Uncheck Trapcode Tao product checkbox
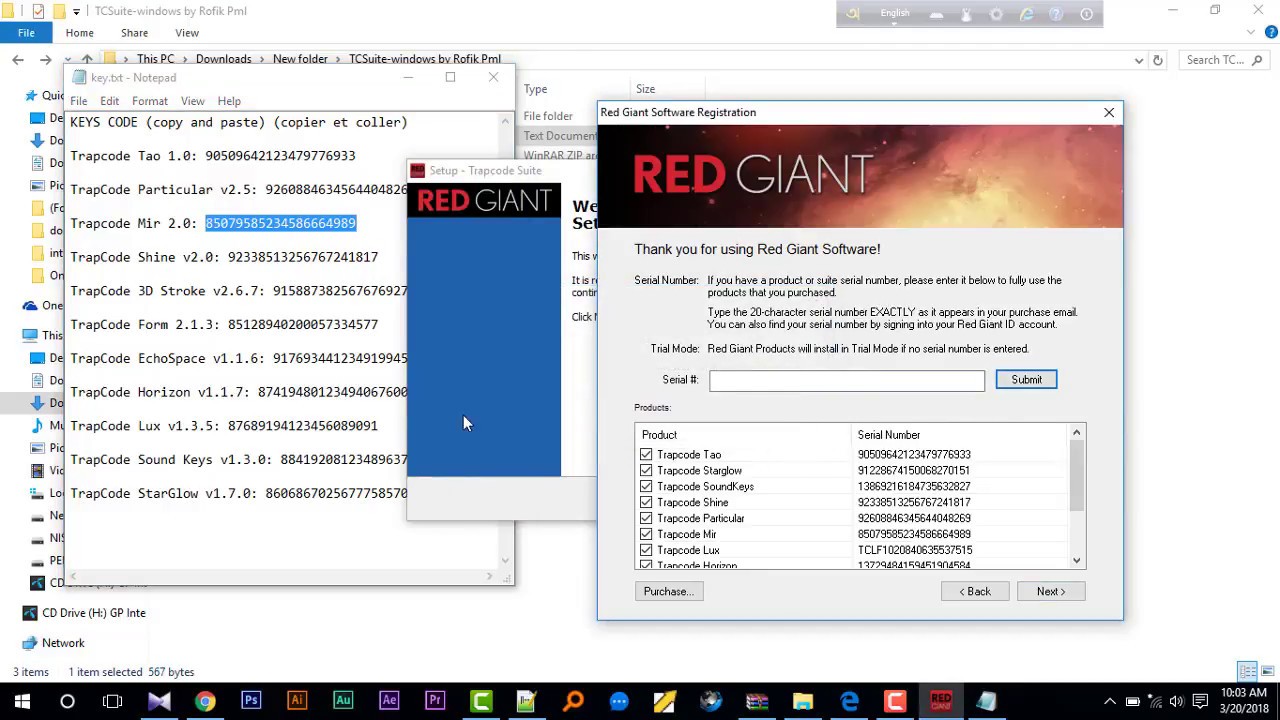 [646, 454]
